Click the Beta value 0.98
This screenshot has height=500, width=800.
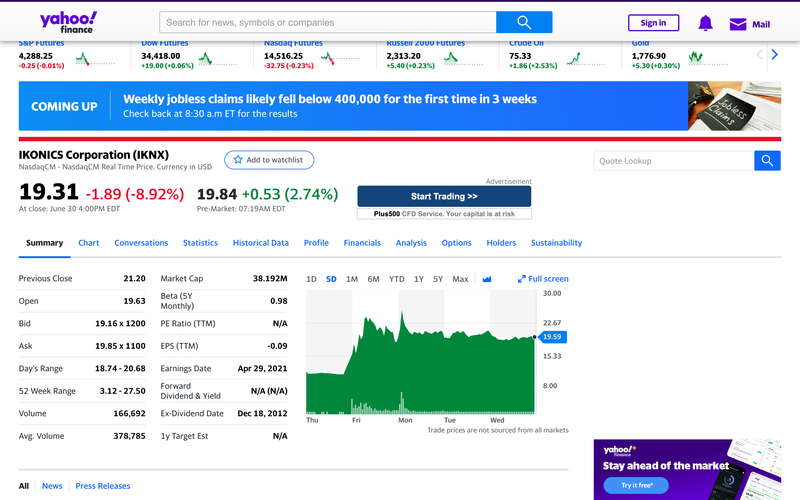279,301
